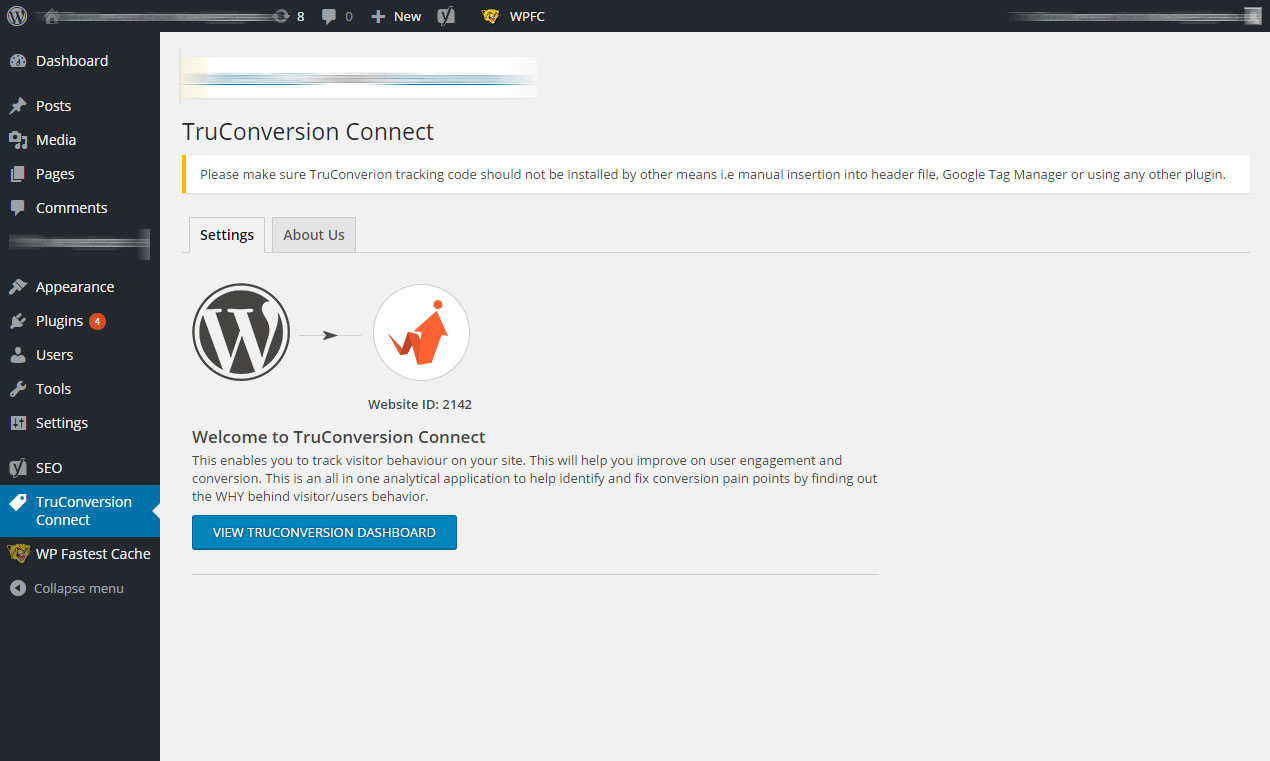
Task: Click the blurred banner image above title
Action: click(x=358, y=77)
